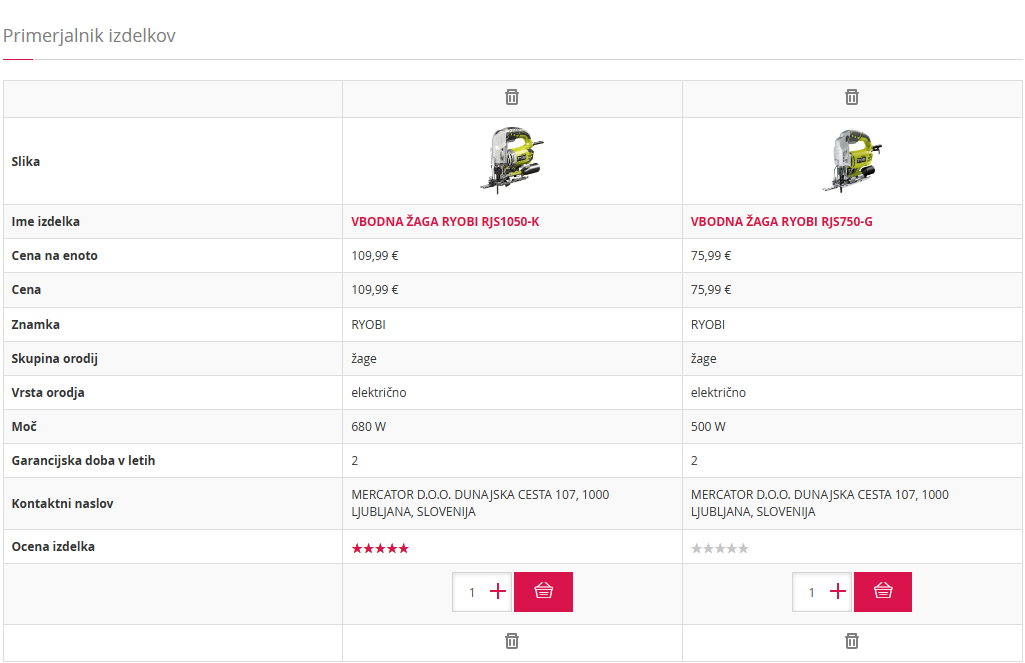Increase quantity for the RJS1050-K saw

498,592
